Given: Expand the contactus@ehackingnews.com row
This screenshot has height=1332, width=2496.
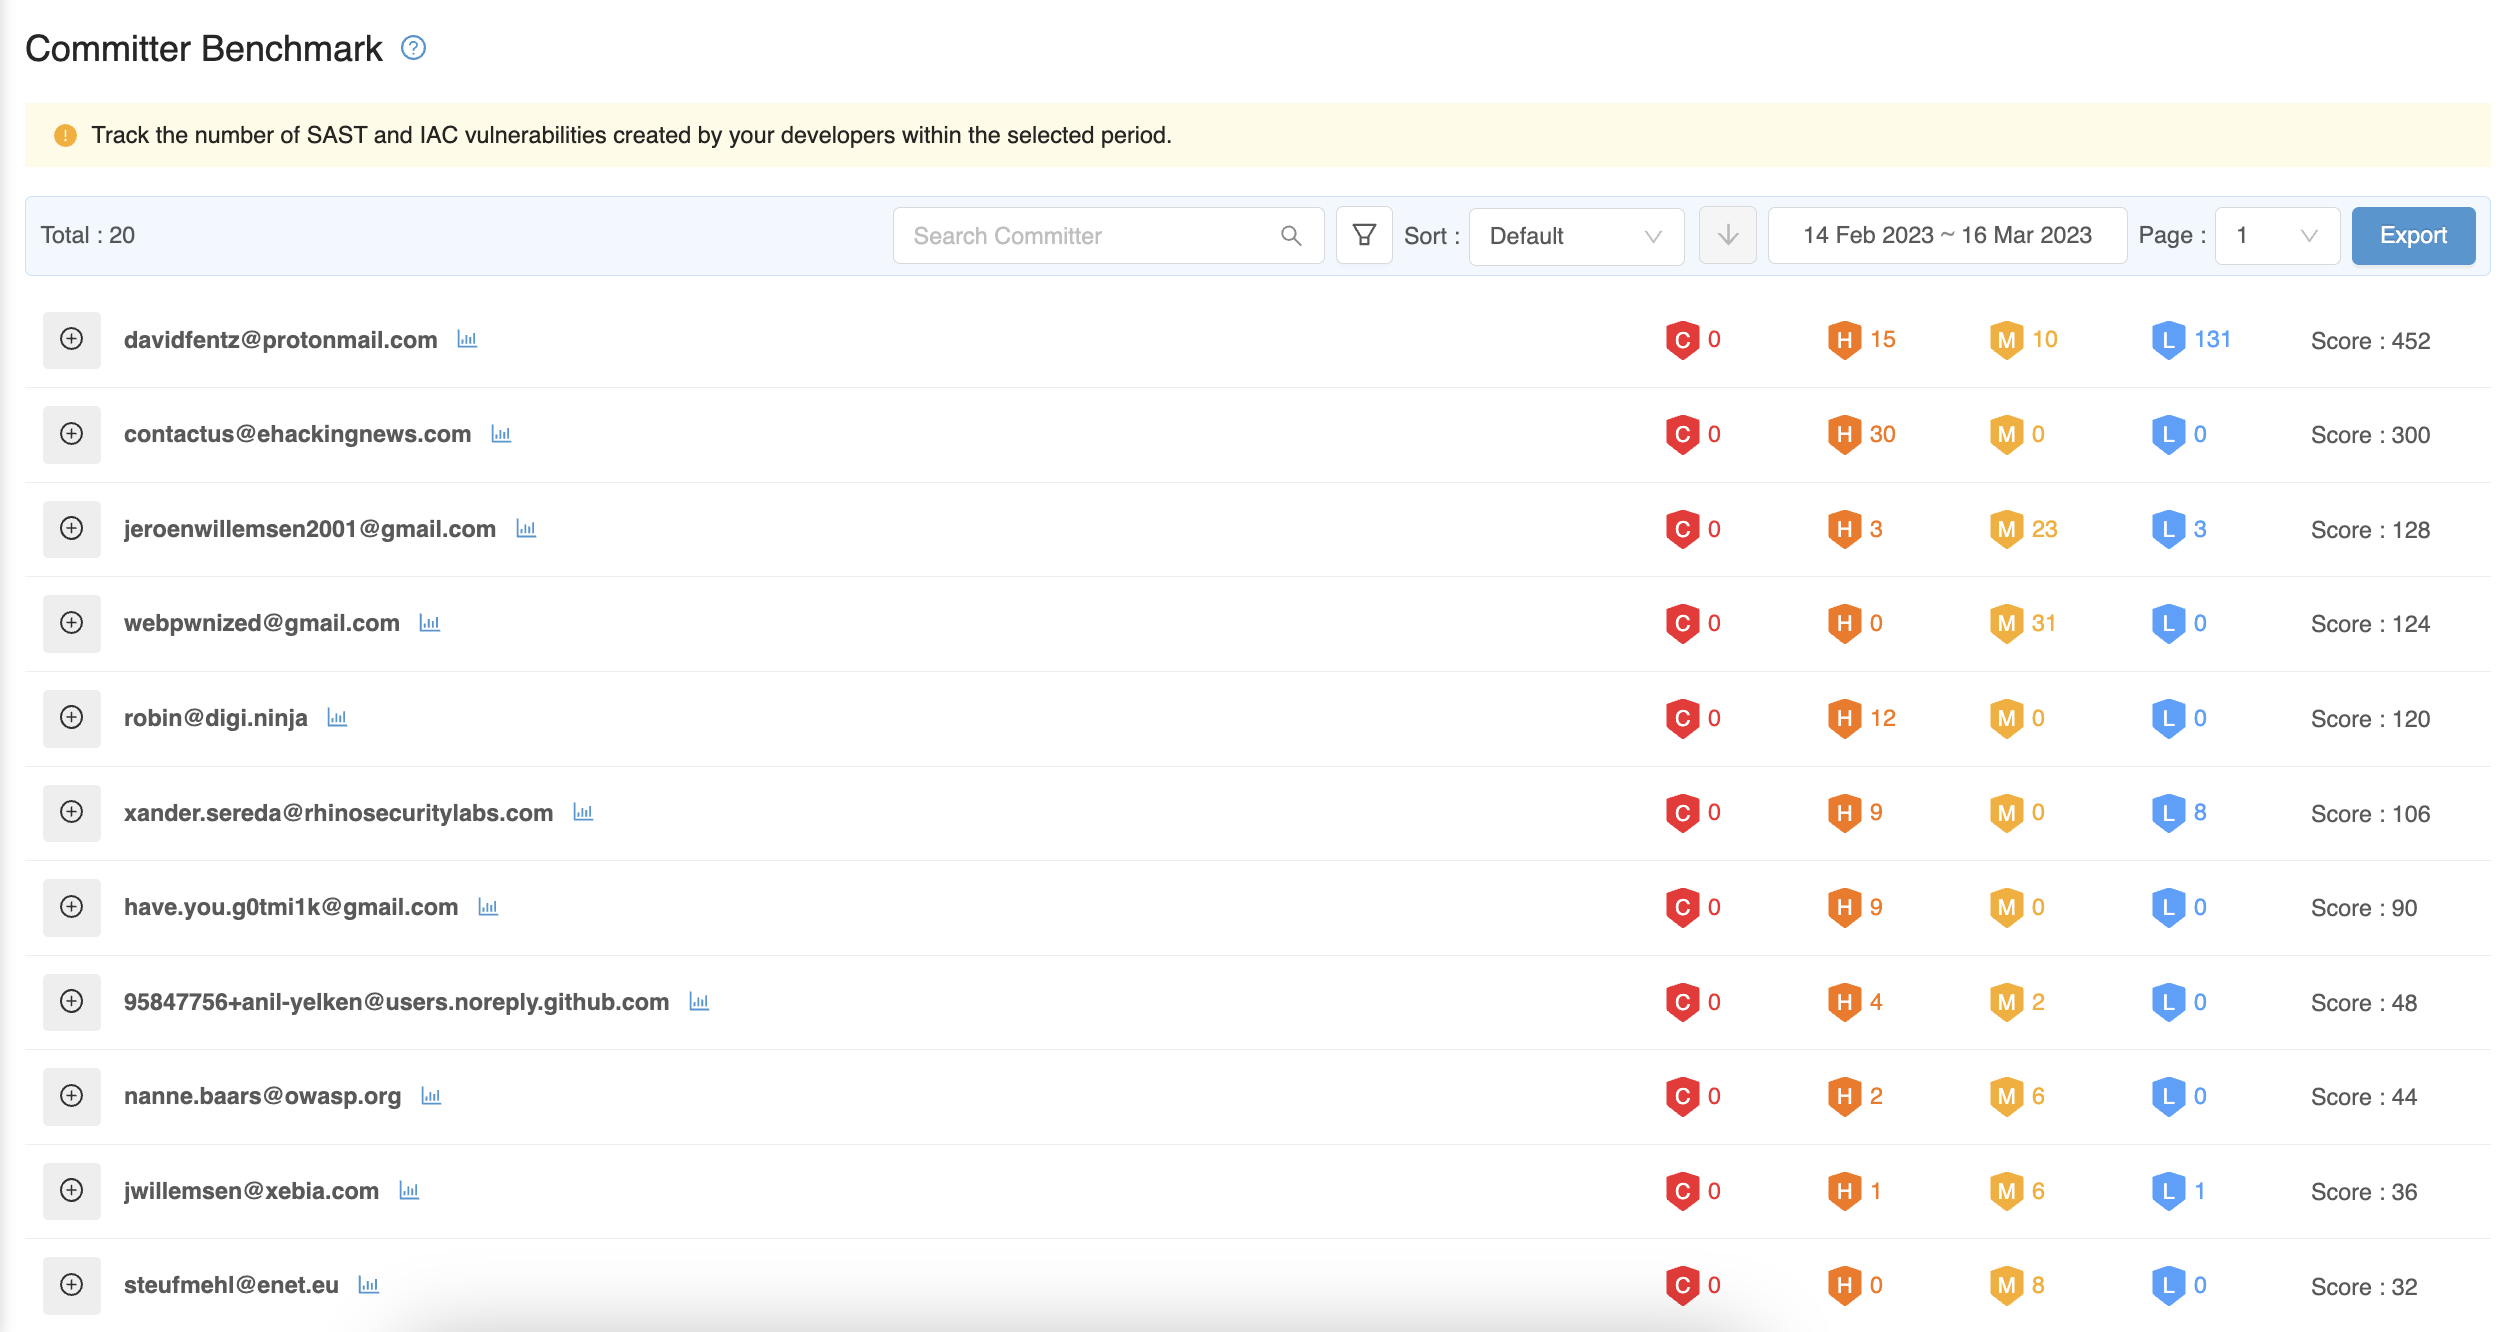Looking at the screenshot, I should point(72,434).
